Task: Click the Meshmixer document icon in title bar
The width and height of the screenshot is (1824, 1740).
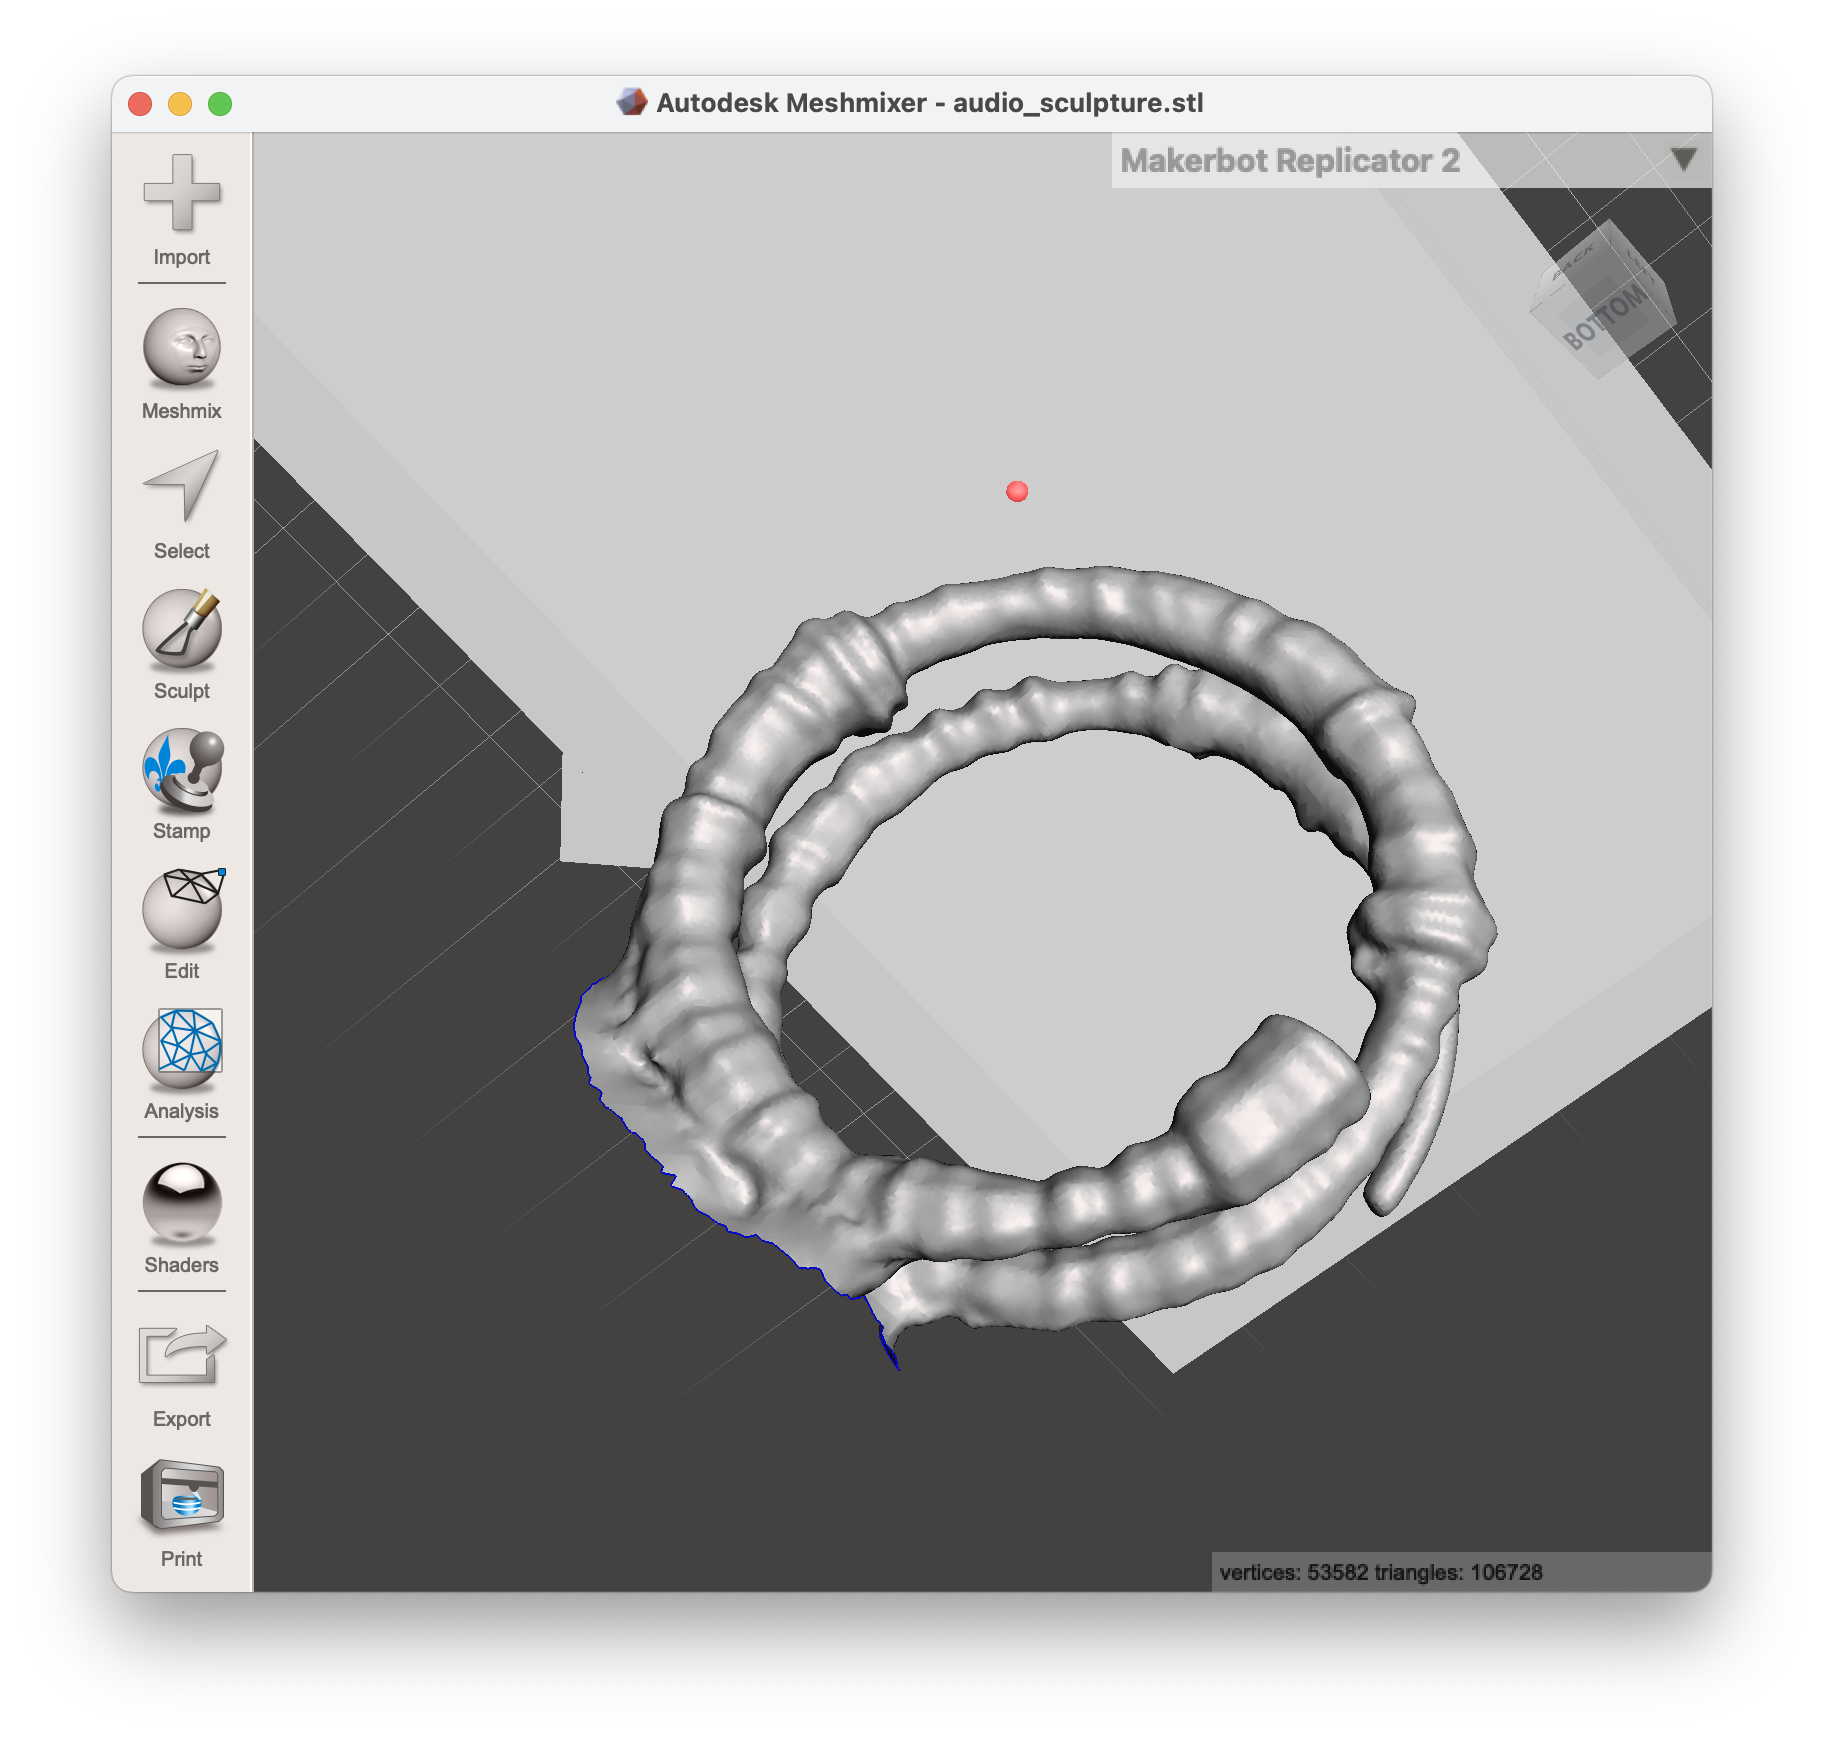Action: pyautogui.click(x=632, y=103)
